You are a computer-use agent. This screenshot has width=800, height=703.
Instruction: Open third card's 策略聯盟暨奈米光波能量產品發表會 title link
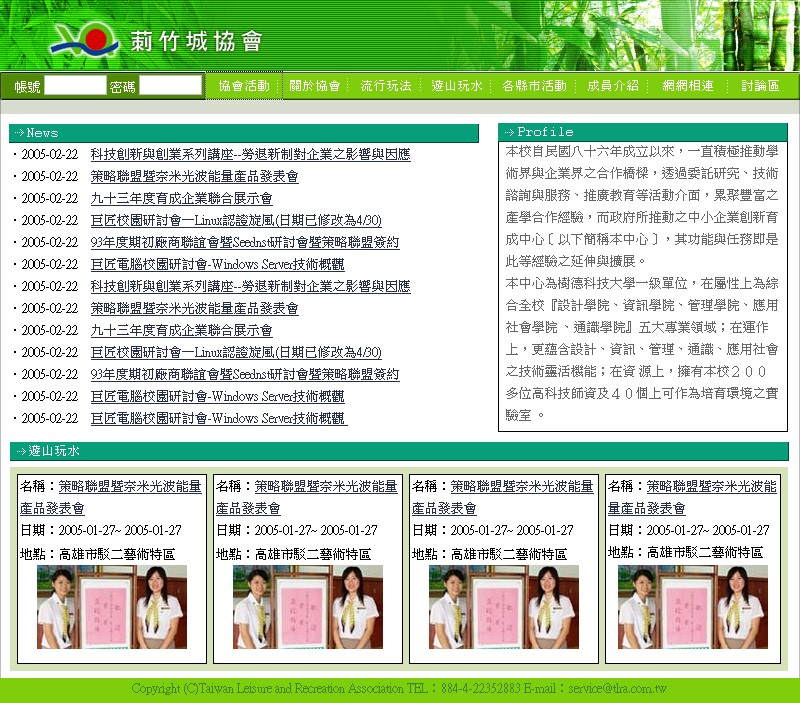tap(503, 497)
